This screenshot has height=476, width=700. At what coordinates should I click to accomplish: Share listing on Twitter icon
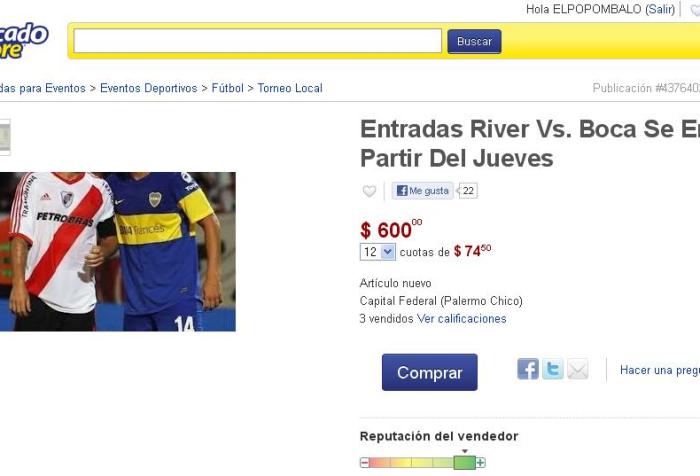[553, 369]
